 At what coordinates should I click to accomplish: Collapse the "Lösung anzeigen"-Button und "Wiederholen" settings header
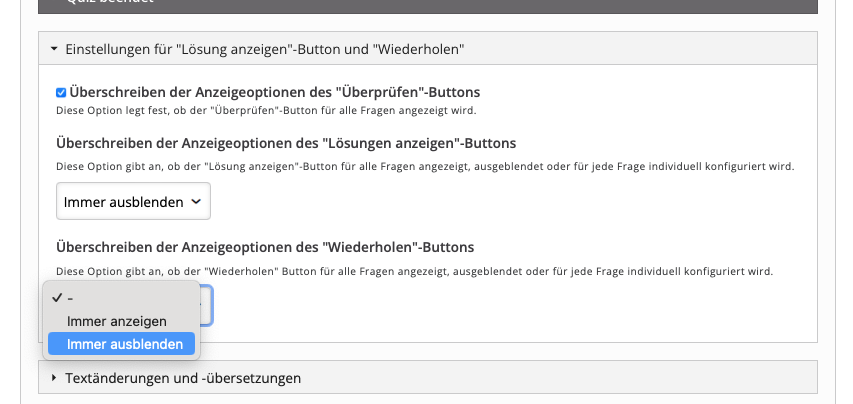(x=265, y=48)
